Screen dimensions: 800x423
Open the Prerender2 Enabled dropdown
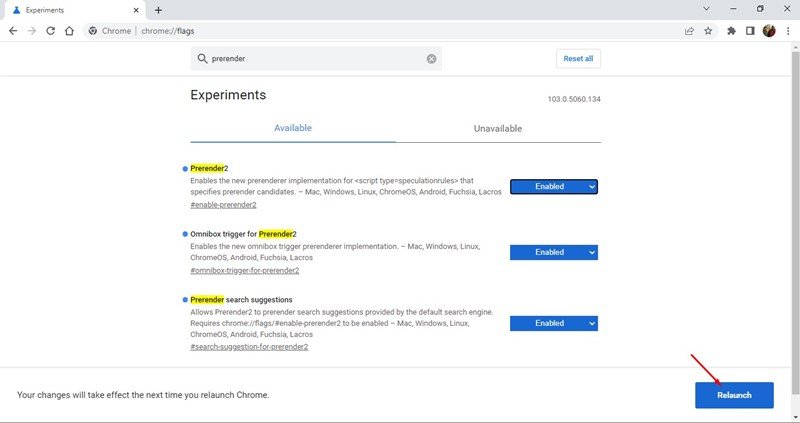tap(554, 187)
